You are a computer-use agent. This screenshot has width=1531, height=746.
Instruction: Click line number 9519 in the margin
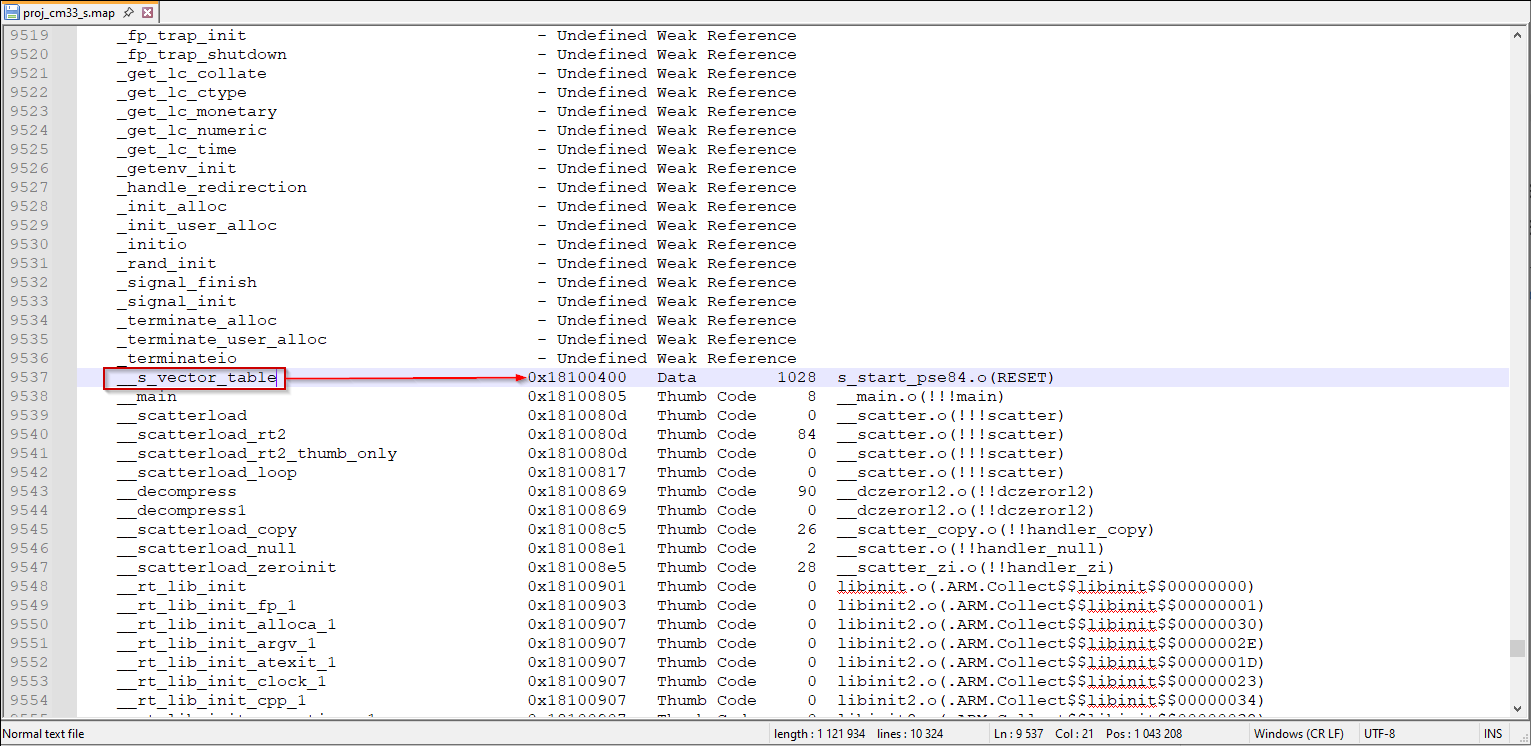coord(28,35)
